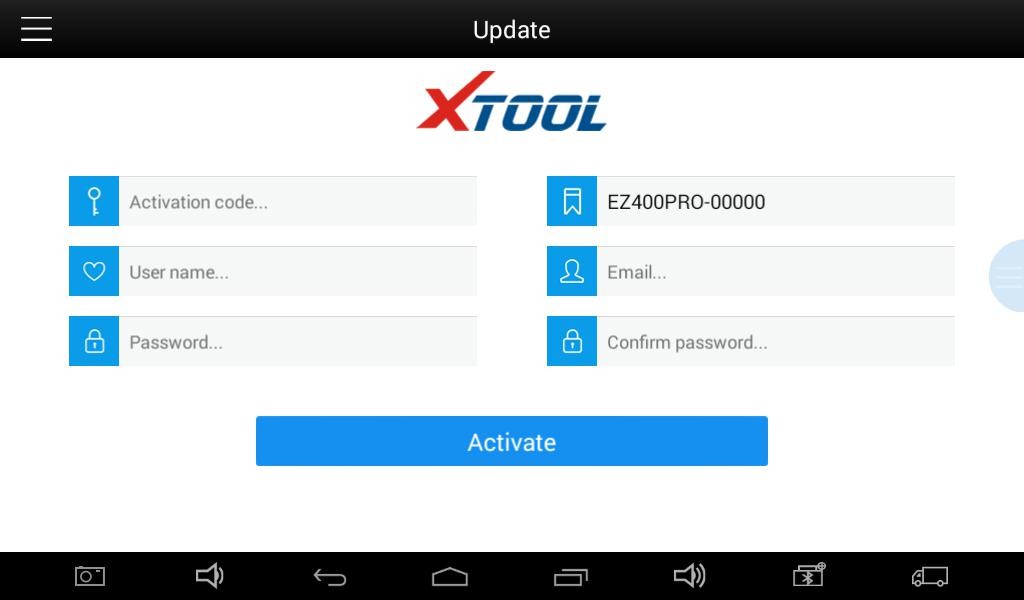Tap the screenshot camera icon
This screenshot has height=600, width=1024.
point(89,576)
